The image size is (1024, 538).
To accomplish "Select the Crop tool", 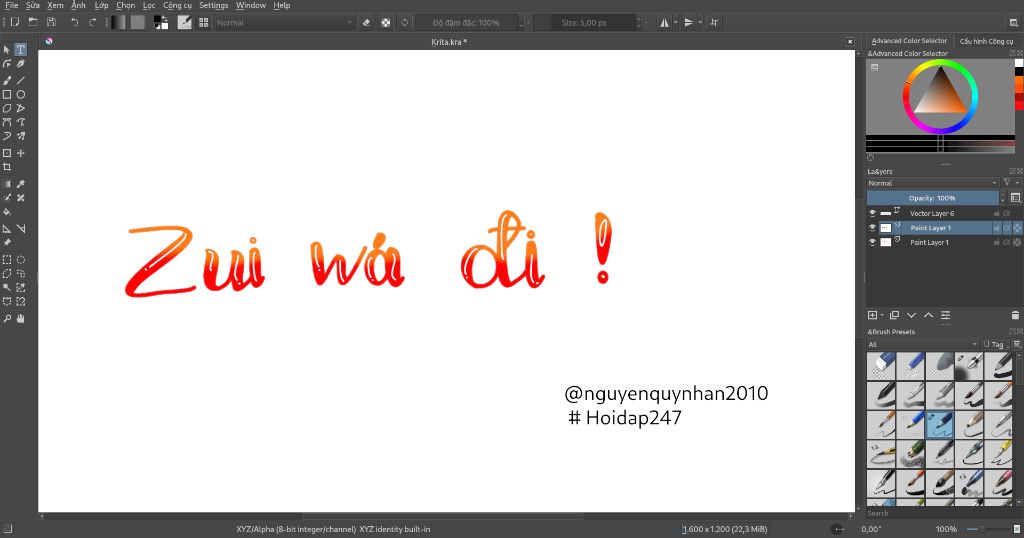I will (7, 167).
